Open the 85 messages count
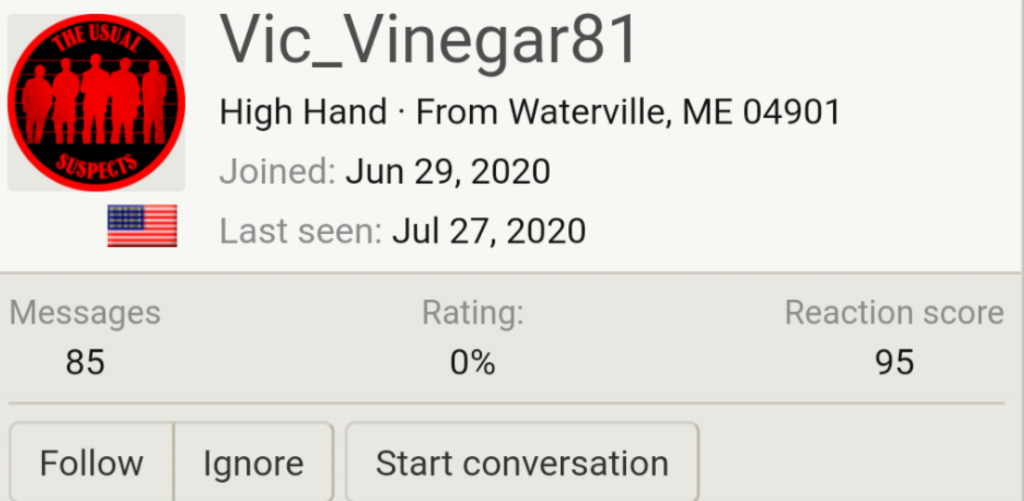This screenshot has height=501, width=1024. pos(85,362)
